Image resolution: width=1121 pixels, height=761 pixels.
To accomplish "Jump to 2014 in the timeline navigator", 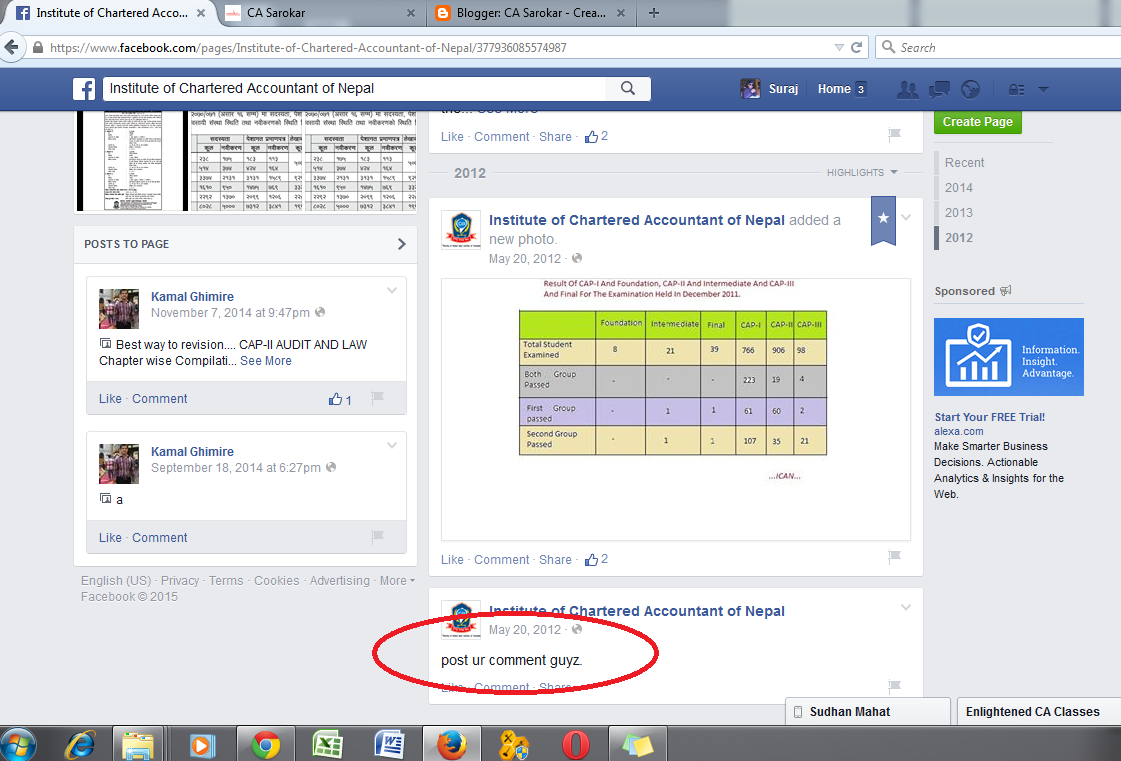I will (x=959, y=187).
